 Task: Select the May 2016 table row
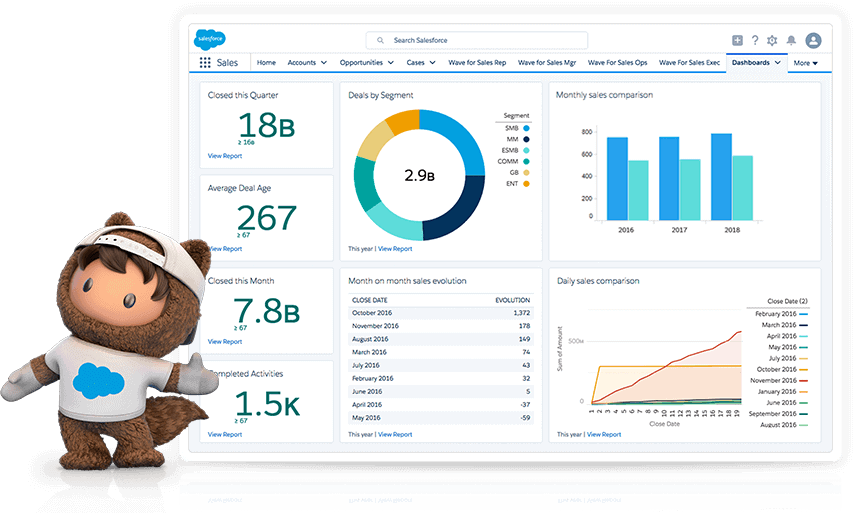click(x=441, y=418)
